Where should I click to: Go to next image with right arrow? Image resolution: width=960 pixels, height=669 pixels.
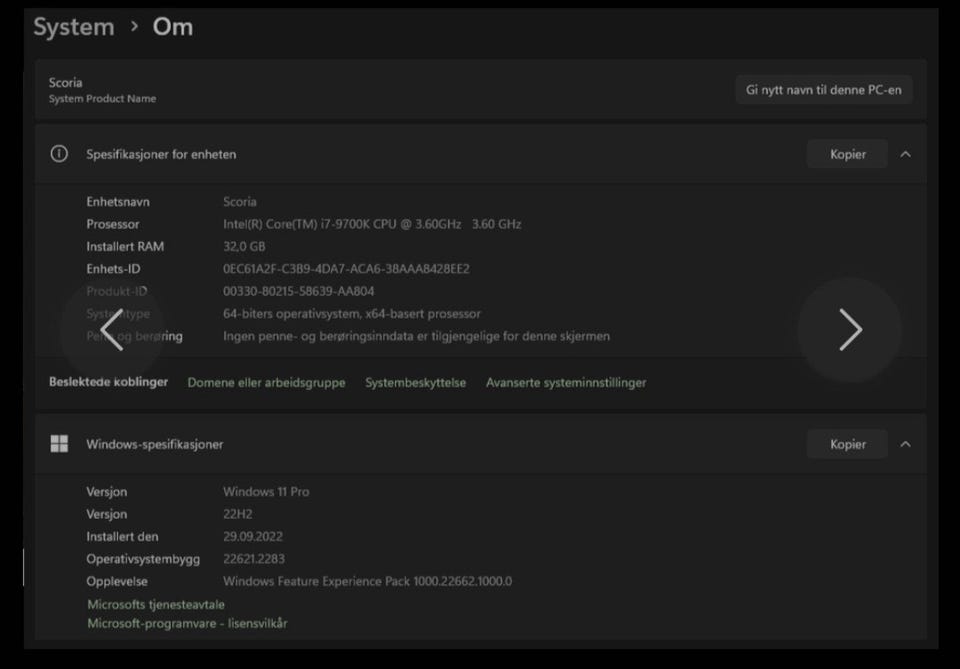850,330
